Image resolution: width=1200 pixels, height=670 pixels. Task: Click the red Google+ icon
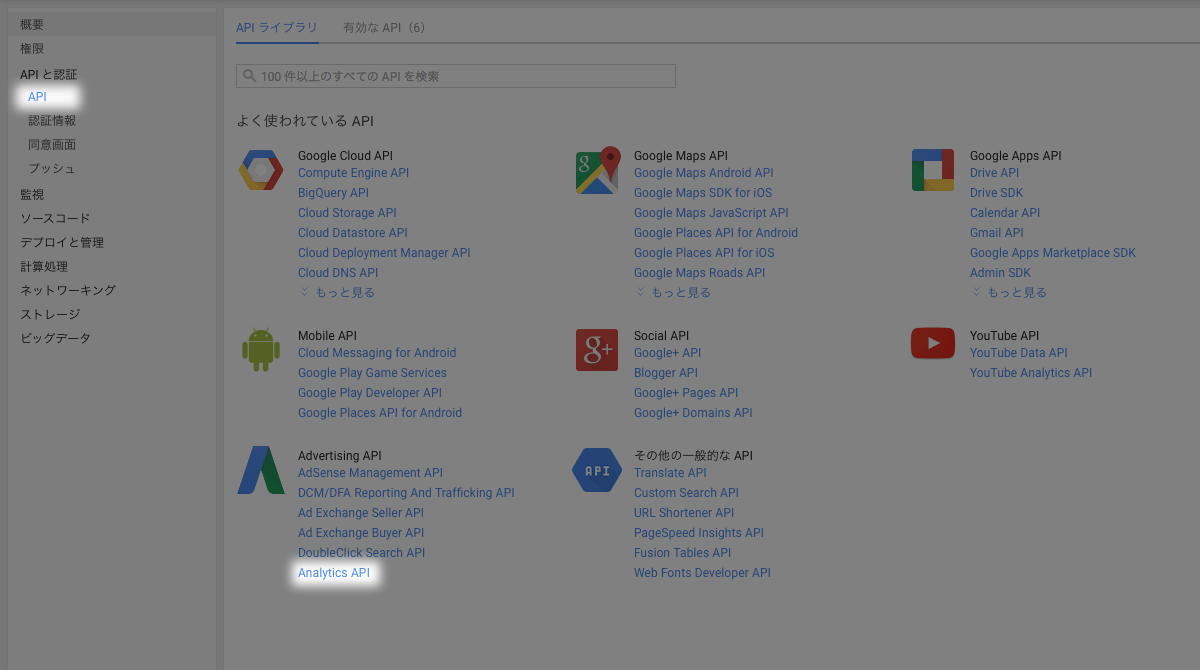[597, 350]
